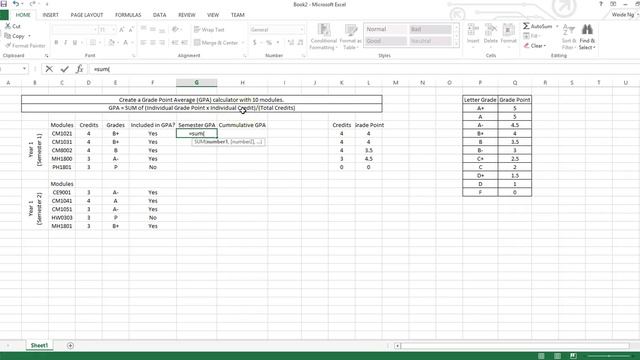Image resolution: width=640 pixels, height=360 pixels.
Task: Confirm the formula with the checkmark icon
Action: [x=64, y=69]
